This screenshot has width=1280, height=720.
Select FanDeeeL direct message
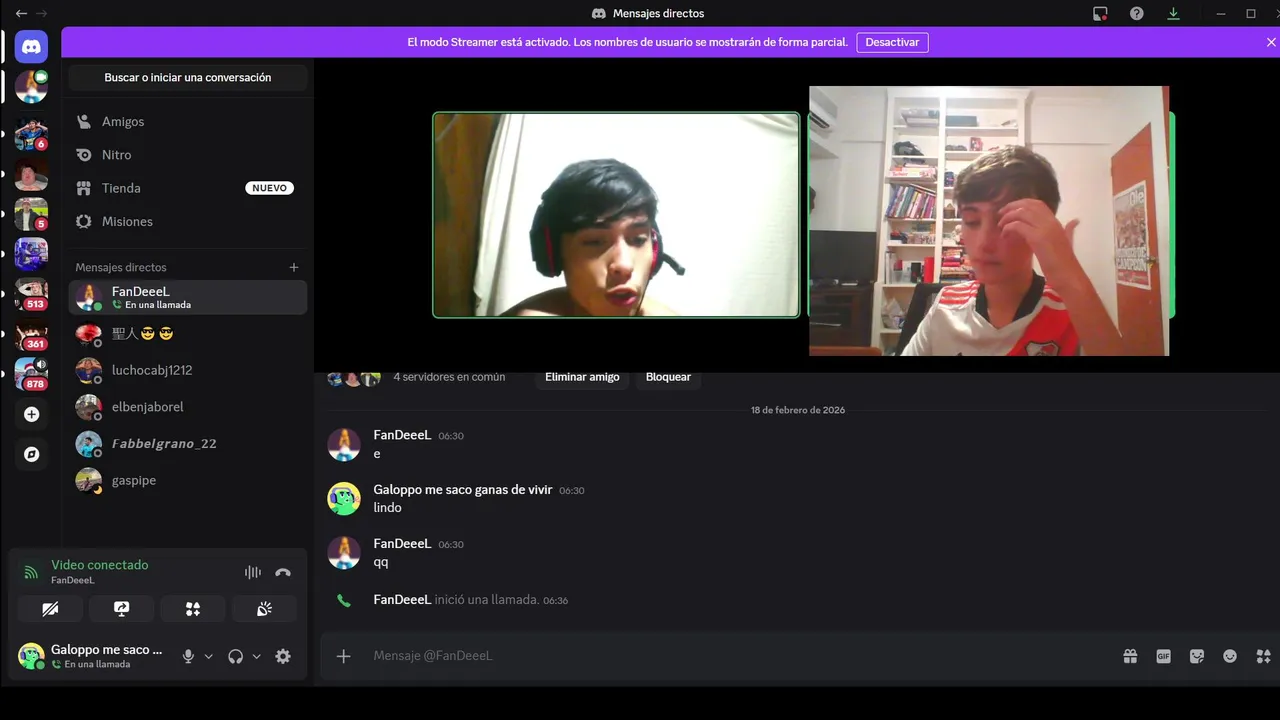(x=188, y=297)
